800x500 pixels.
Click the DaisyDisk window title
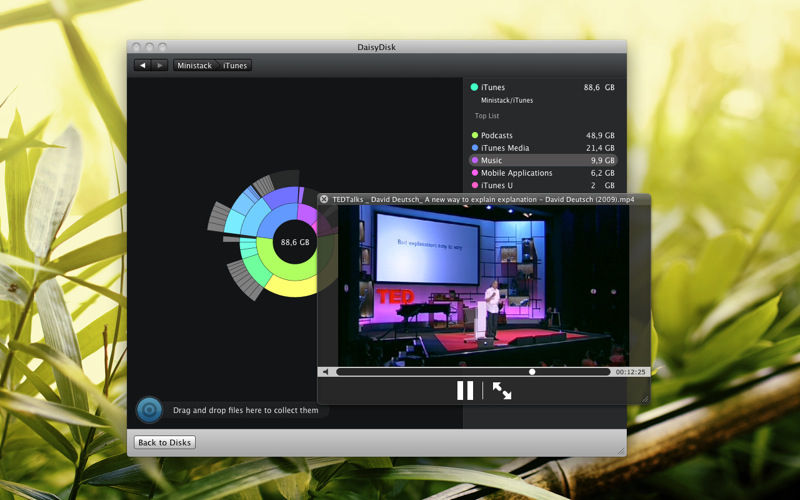377,47
